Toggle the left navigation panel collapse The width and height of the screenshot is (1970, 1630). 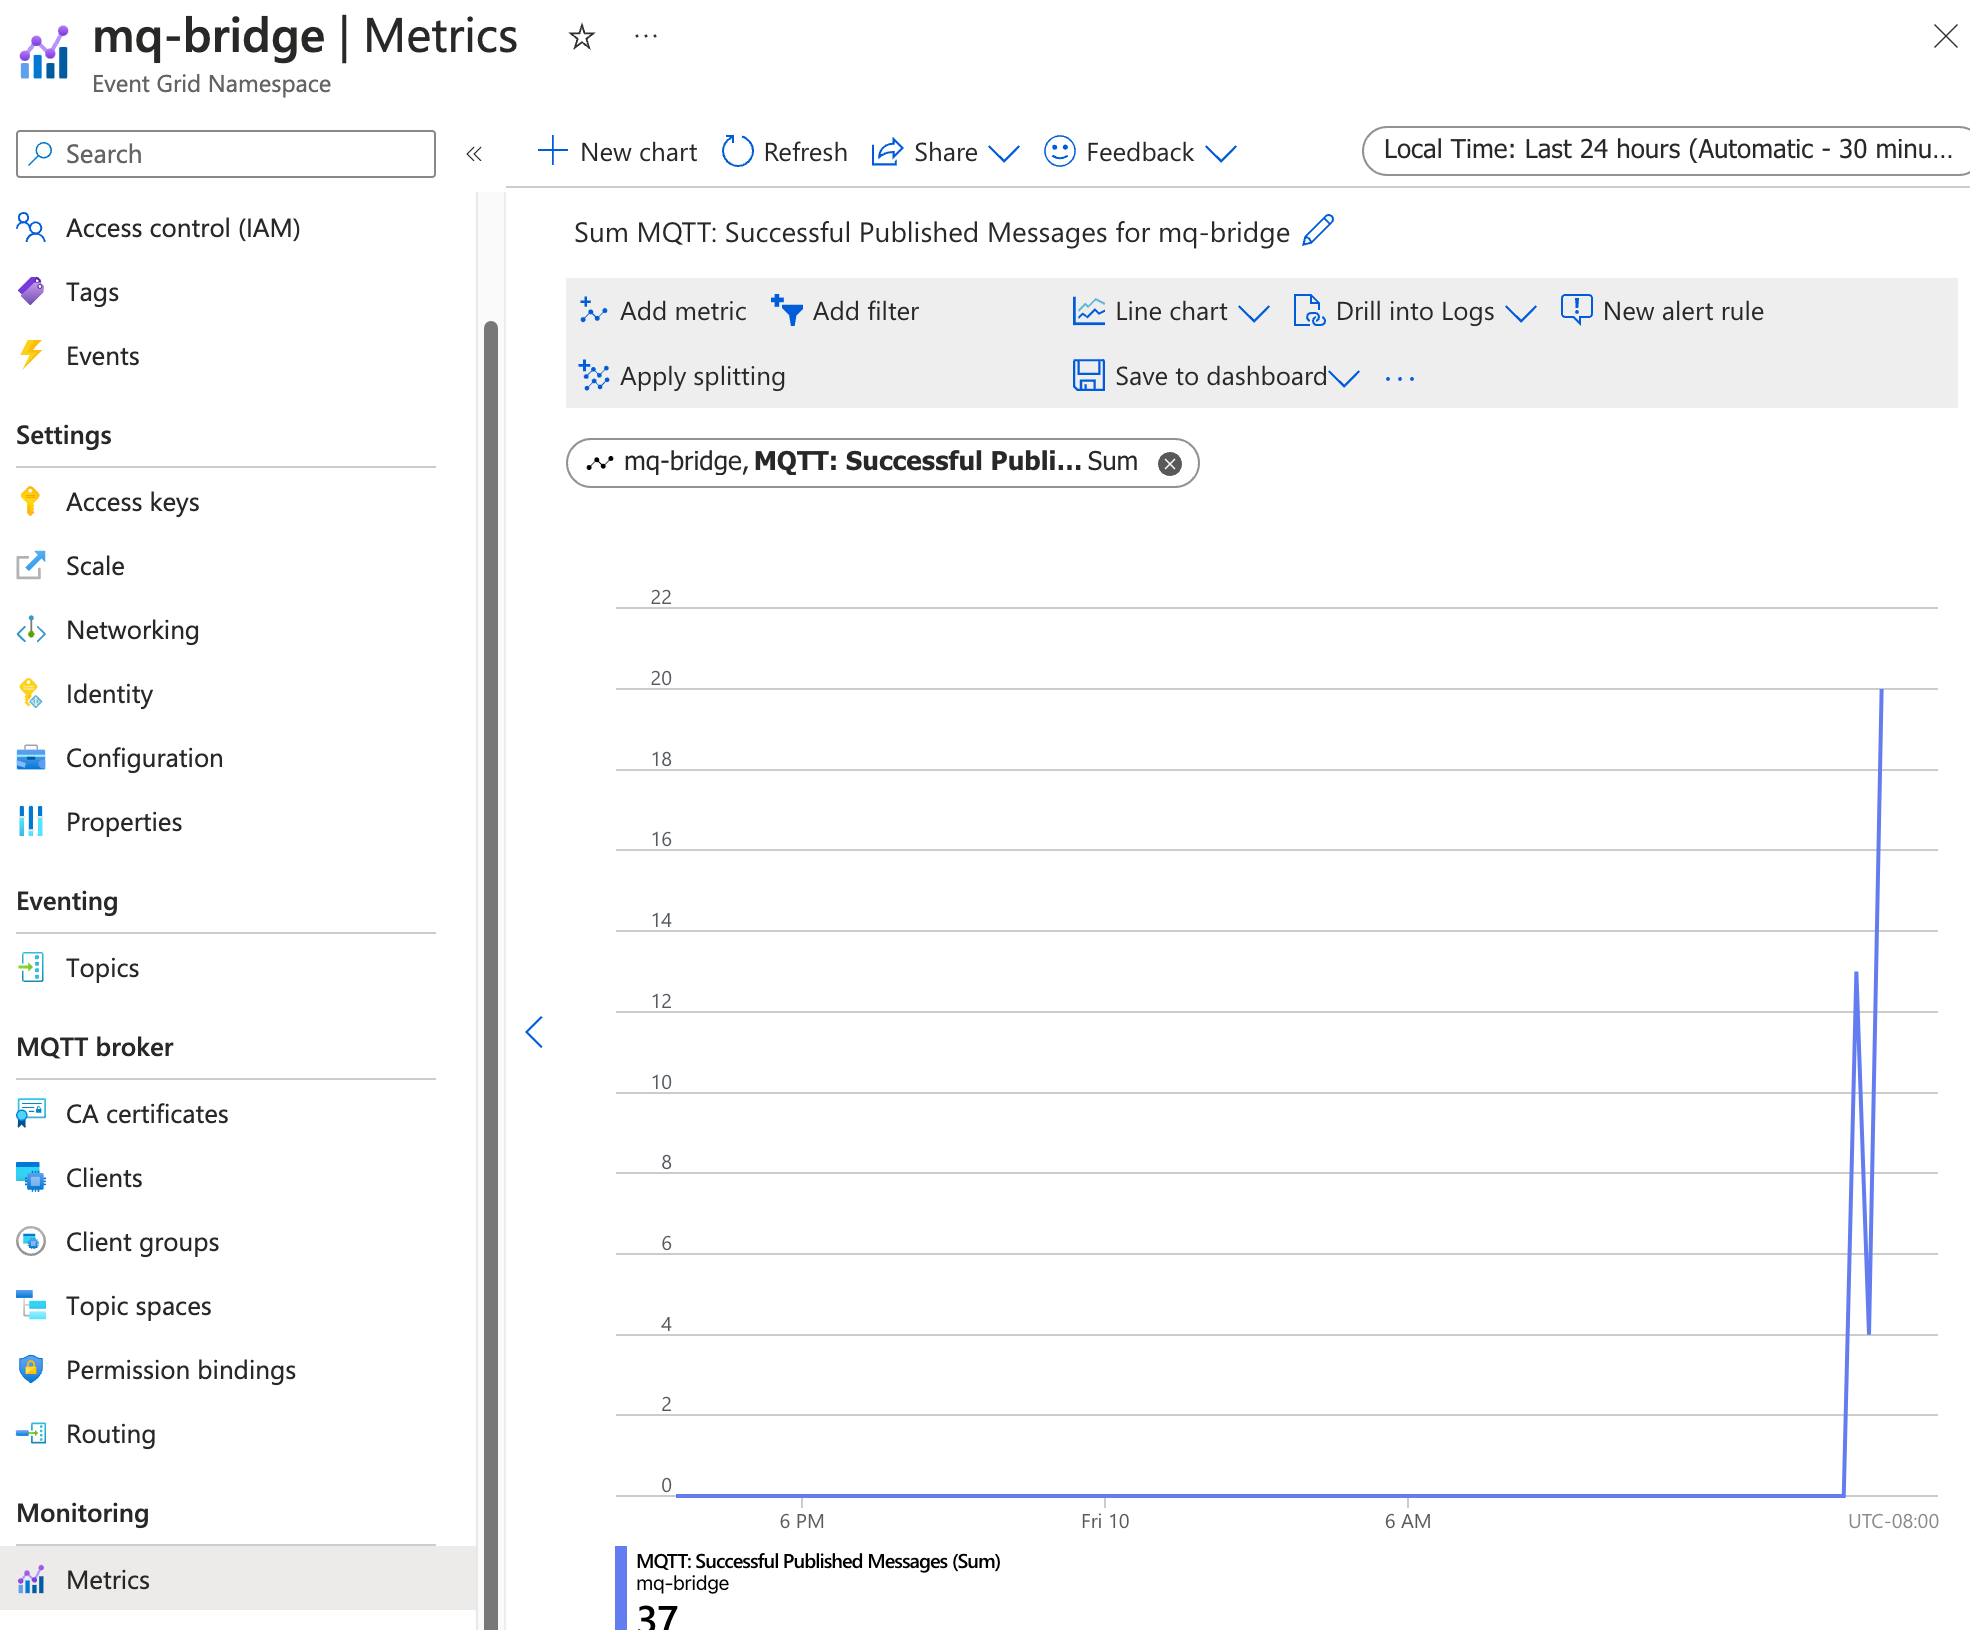(x=473, y=154)
